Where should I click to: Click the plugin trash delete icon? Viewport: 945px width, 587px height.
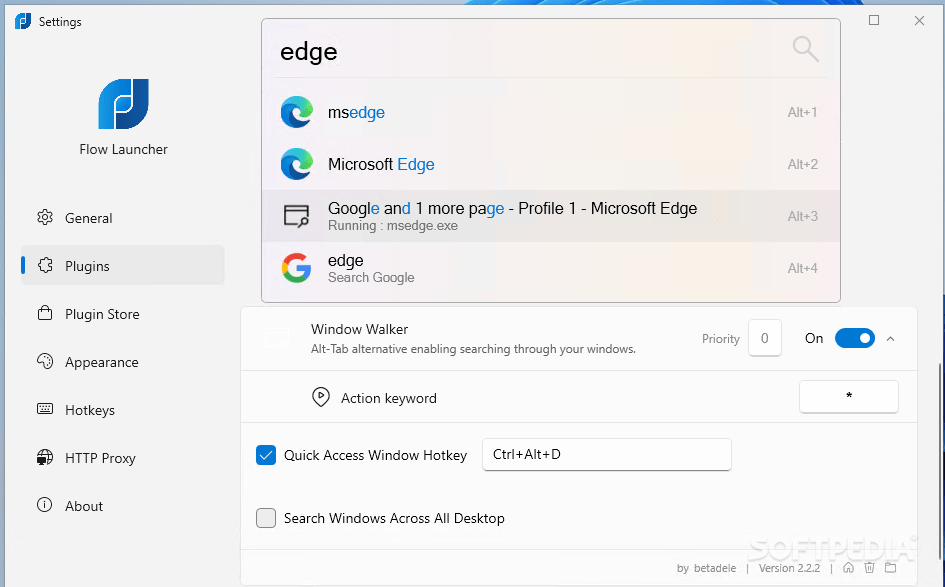pyautogui.click(x=869, y=568)
